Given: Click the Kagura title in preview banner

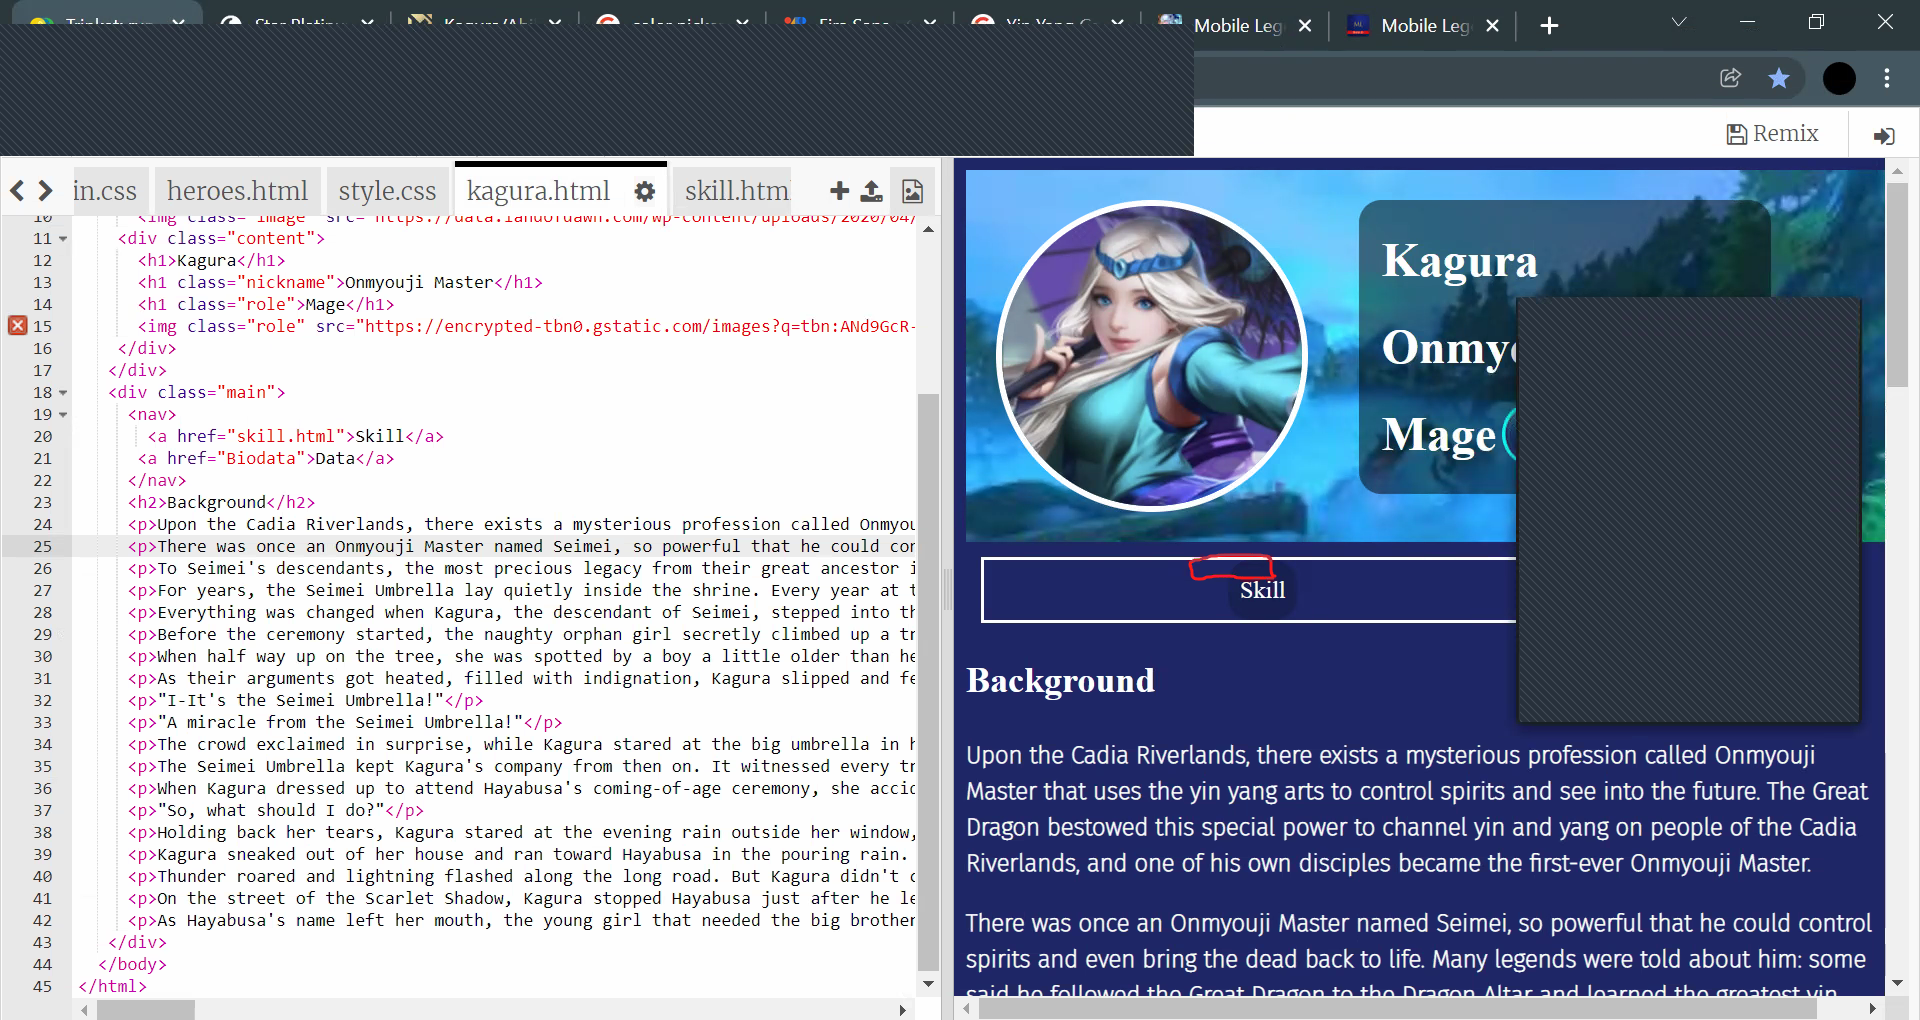Looking at the screenshot, I should point(1459,261).
